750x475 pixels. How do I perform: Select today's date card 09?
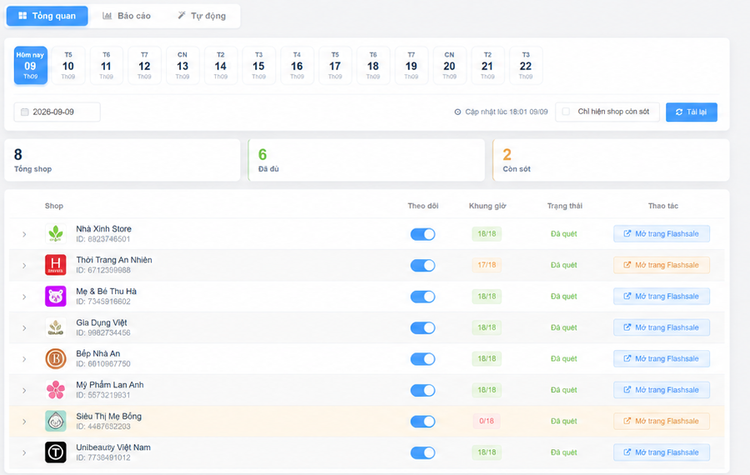tap(30, 66)
